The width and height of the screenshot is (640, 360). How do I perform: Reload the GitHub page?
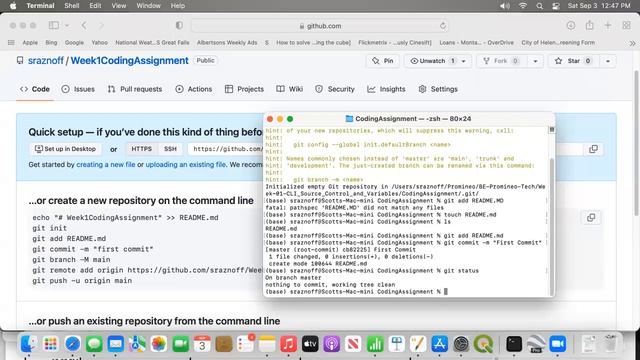click(x=443, y=26)
